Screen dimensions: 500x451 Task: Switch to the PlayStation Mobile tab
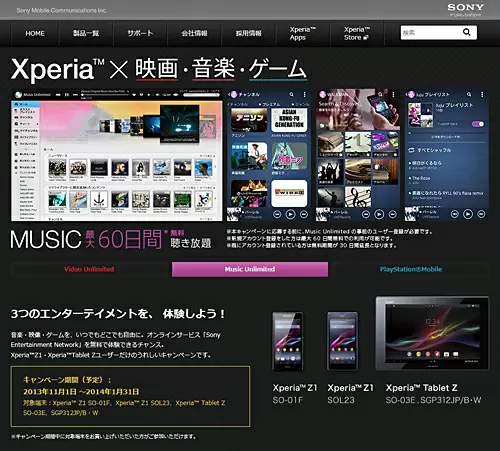pyautogui.click(x=411, y=269)
